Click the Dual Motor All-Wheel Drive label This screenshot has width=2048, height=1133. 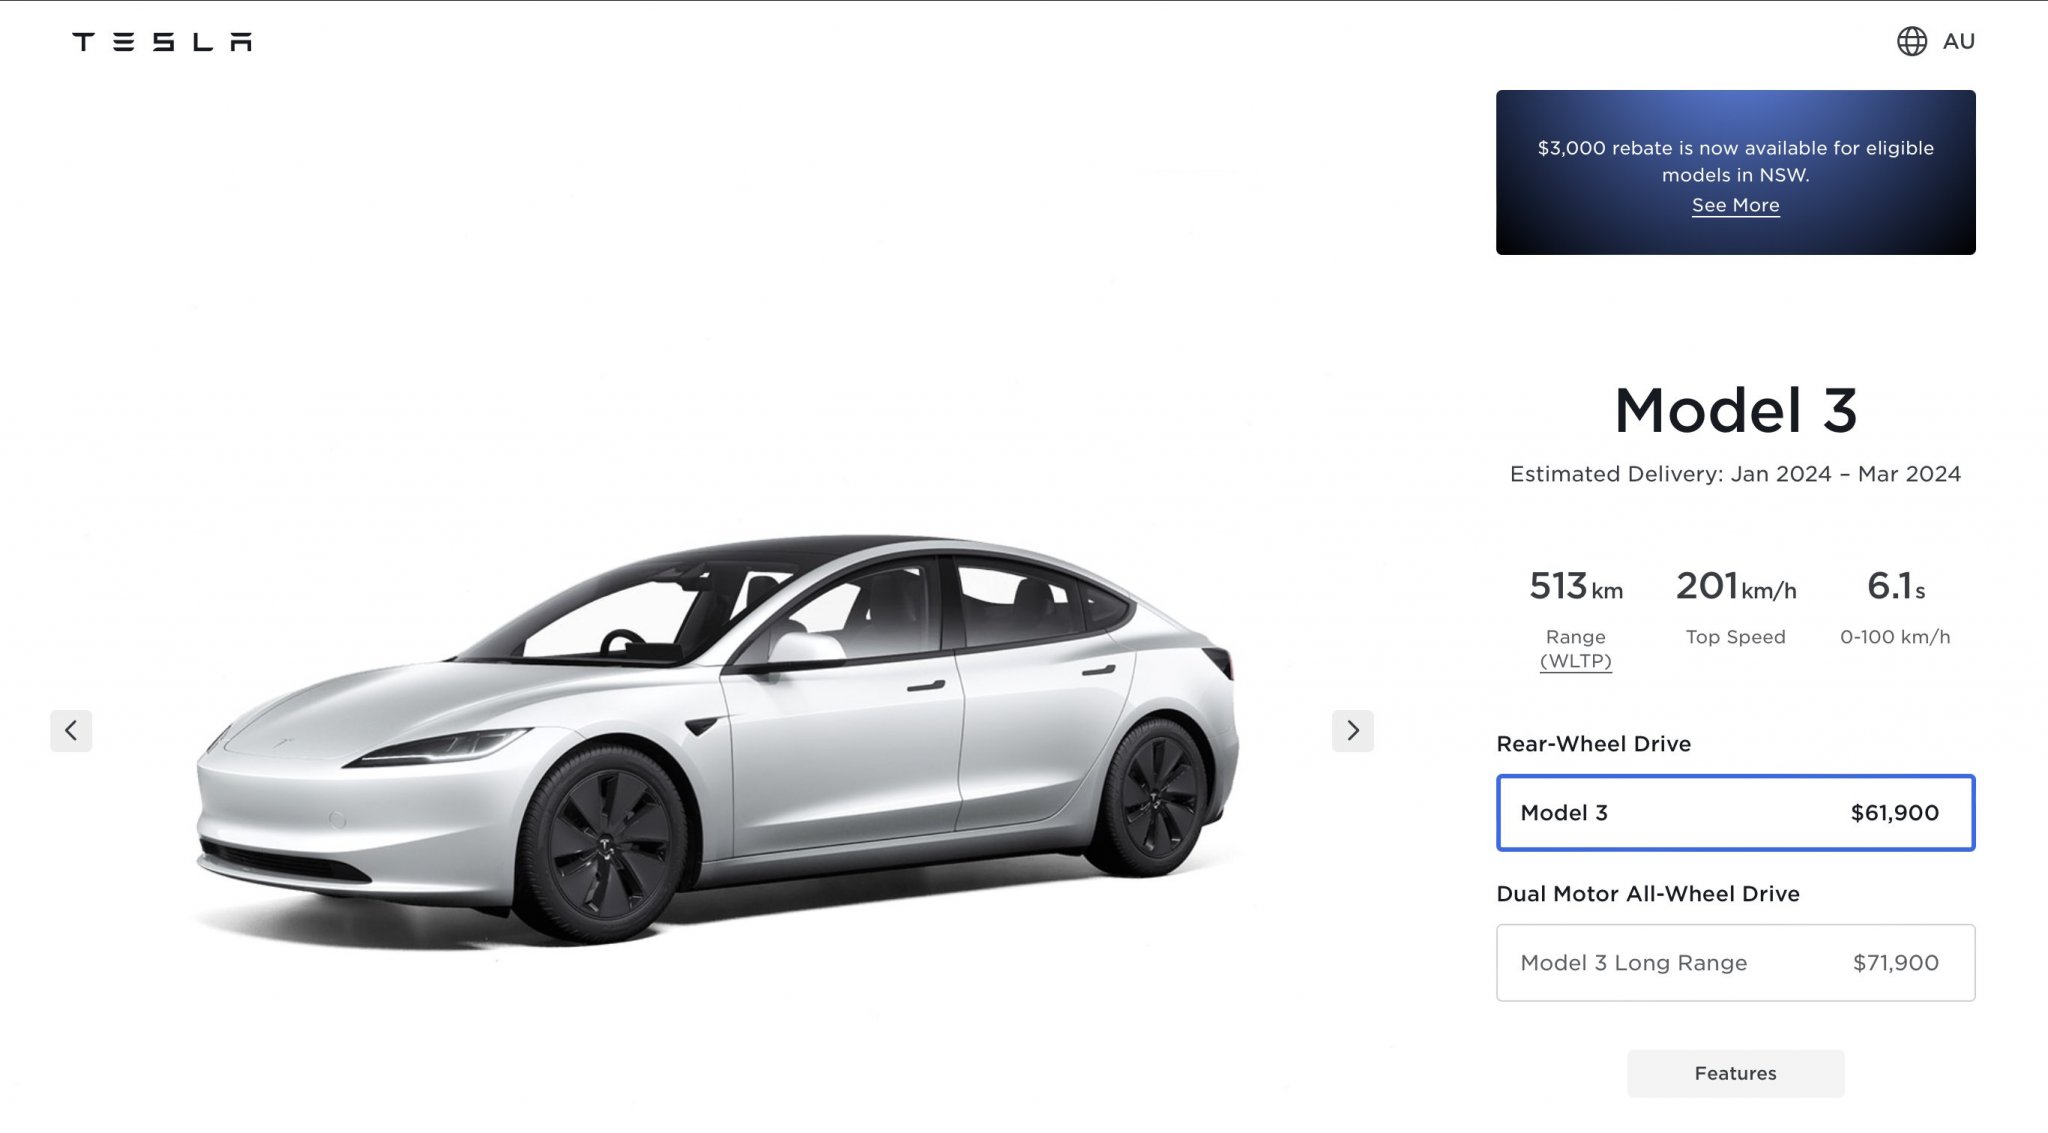pos(1647,894)
